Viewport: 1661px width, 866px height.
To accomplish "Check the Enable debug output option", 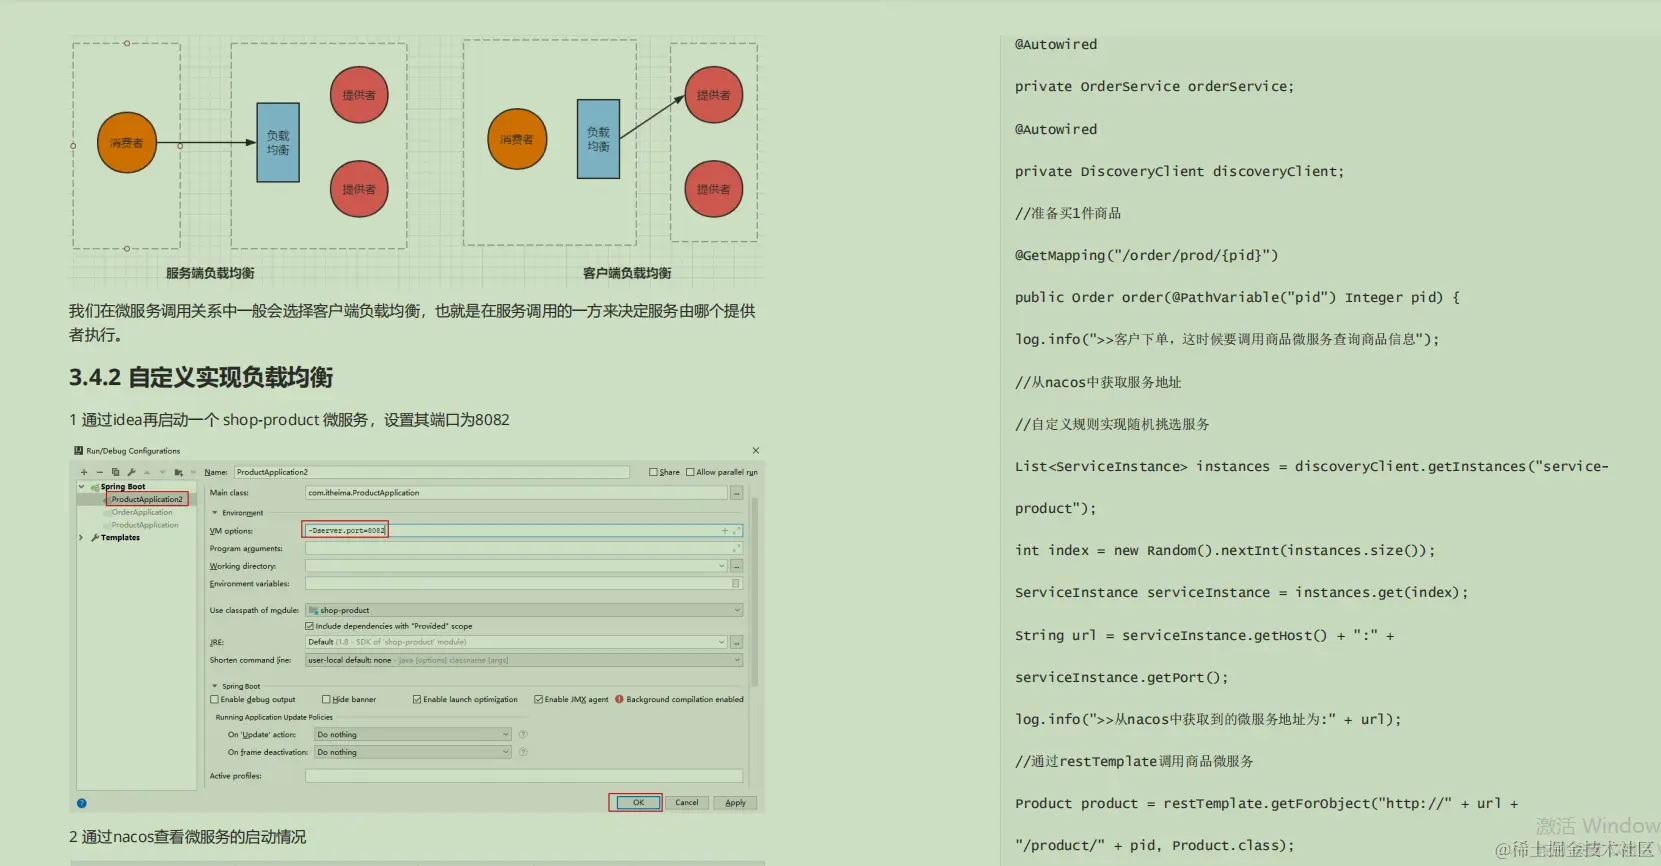I will click(x=214, y=699).
